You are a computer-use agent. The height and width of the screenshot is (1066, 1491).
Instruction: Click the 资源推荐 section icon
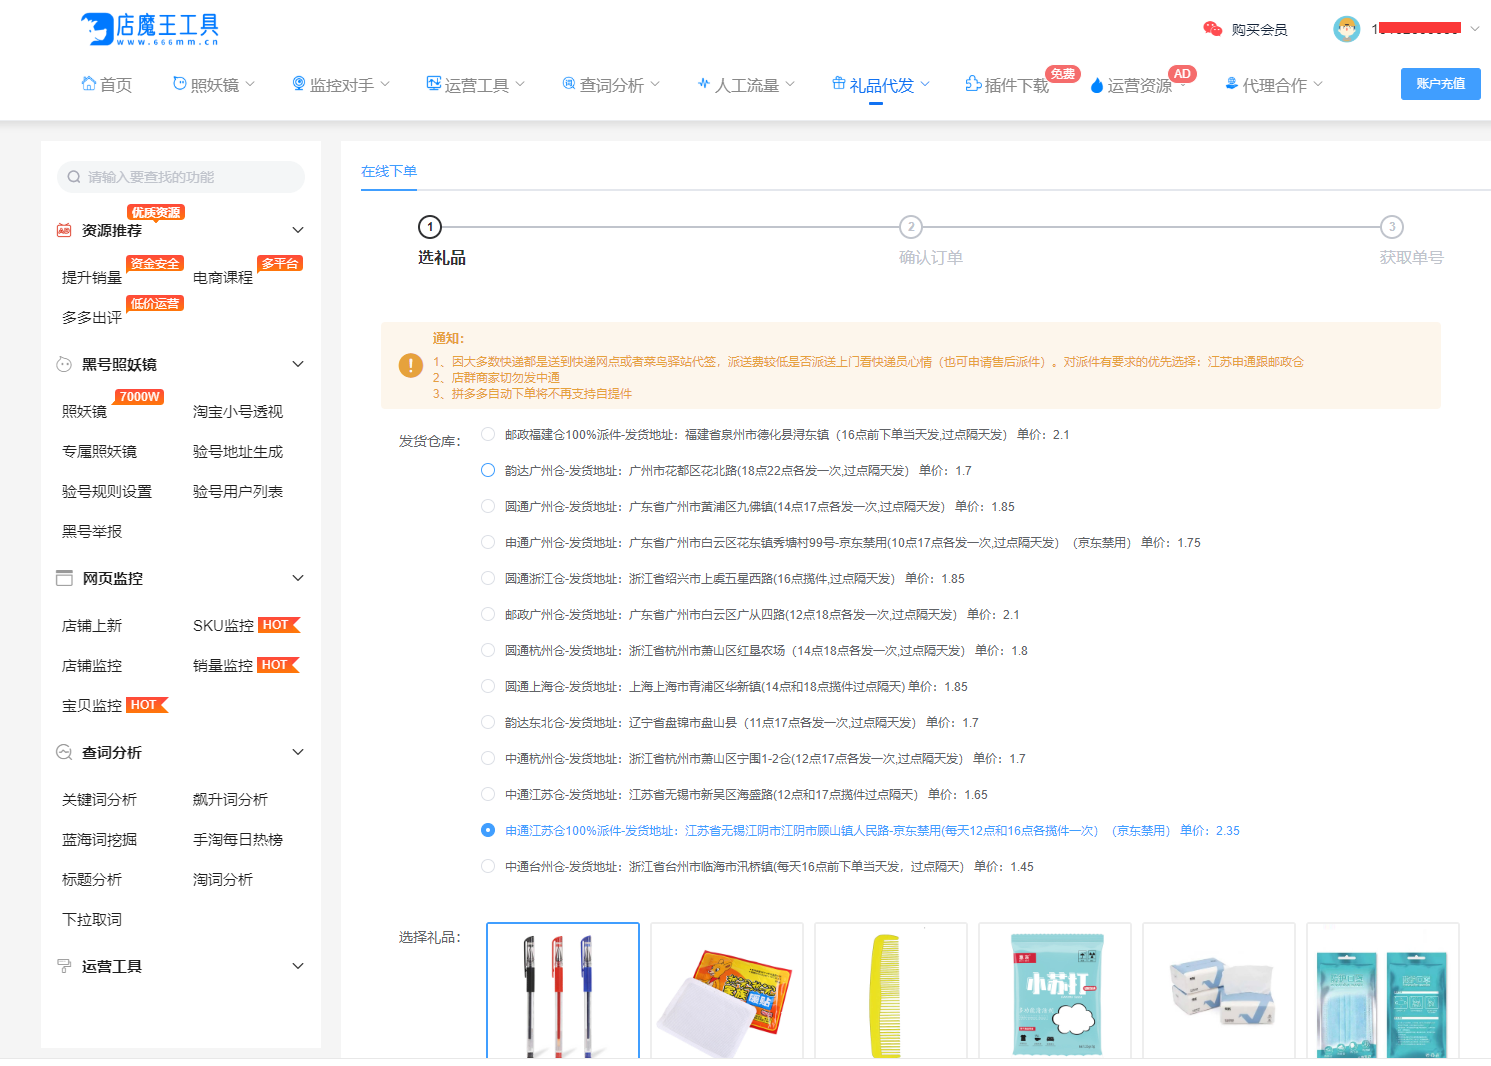pos(64,230)
